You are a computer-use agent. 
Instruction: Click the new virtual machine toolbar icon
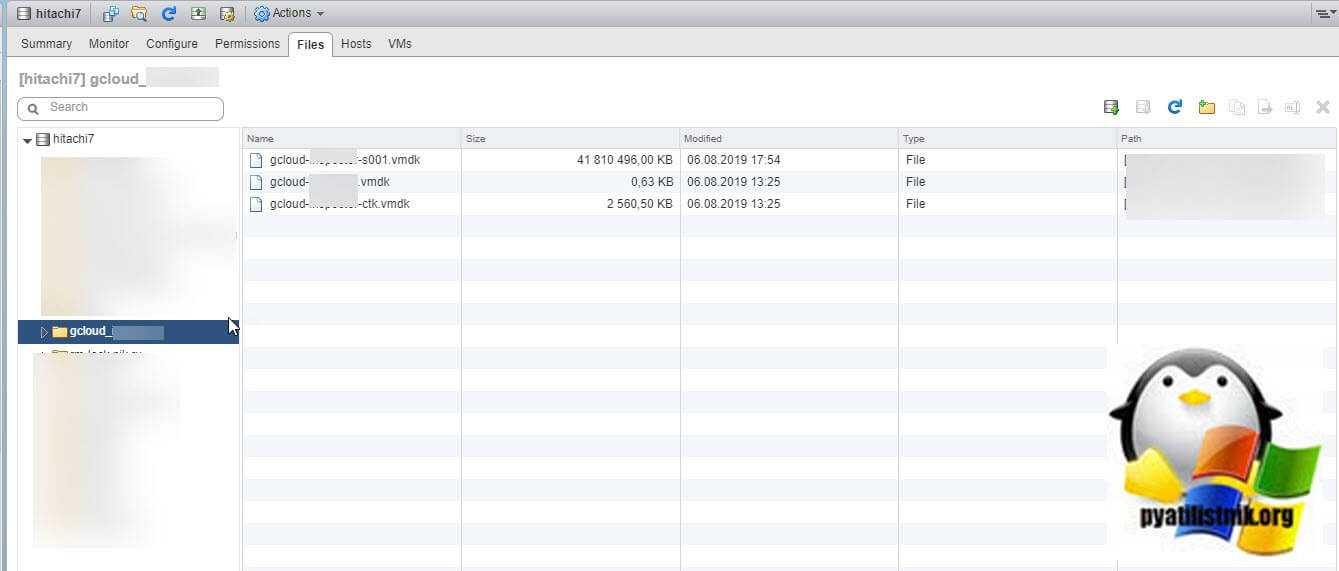(x=111, y=13)
